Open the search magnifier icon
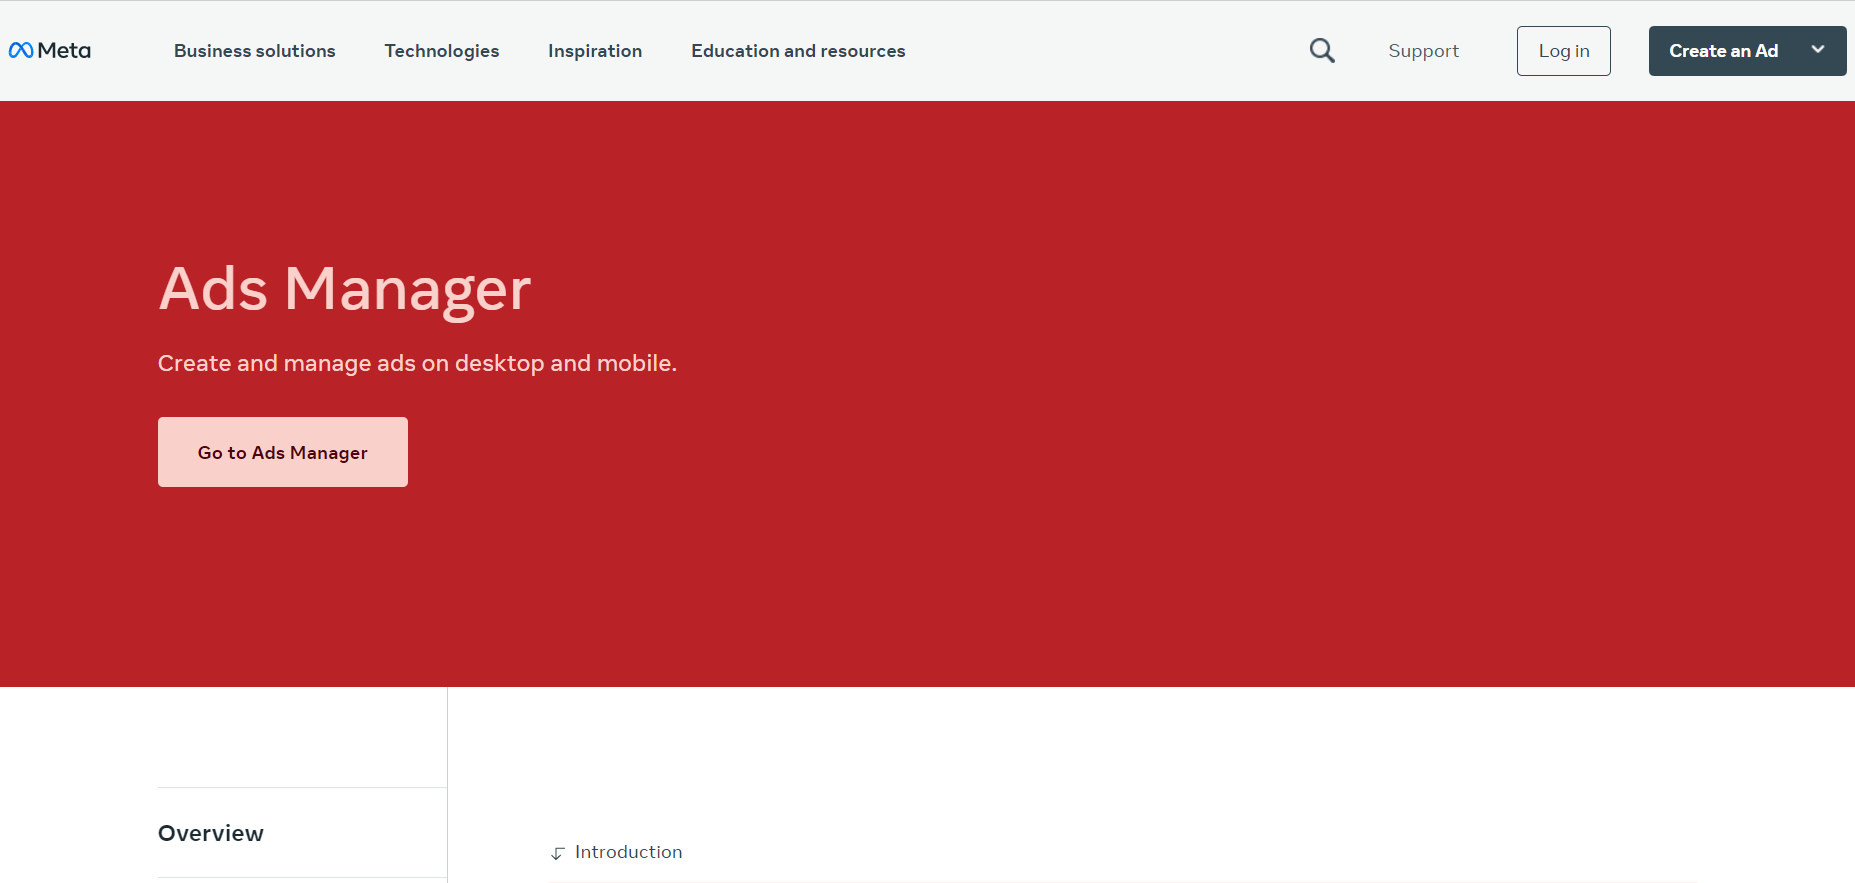The width and height of the screenshot is (1855, 883). pos(1322,50)
